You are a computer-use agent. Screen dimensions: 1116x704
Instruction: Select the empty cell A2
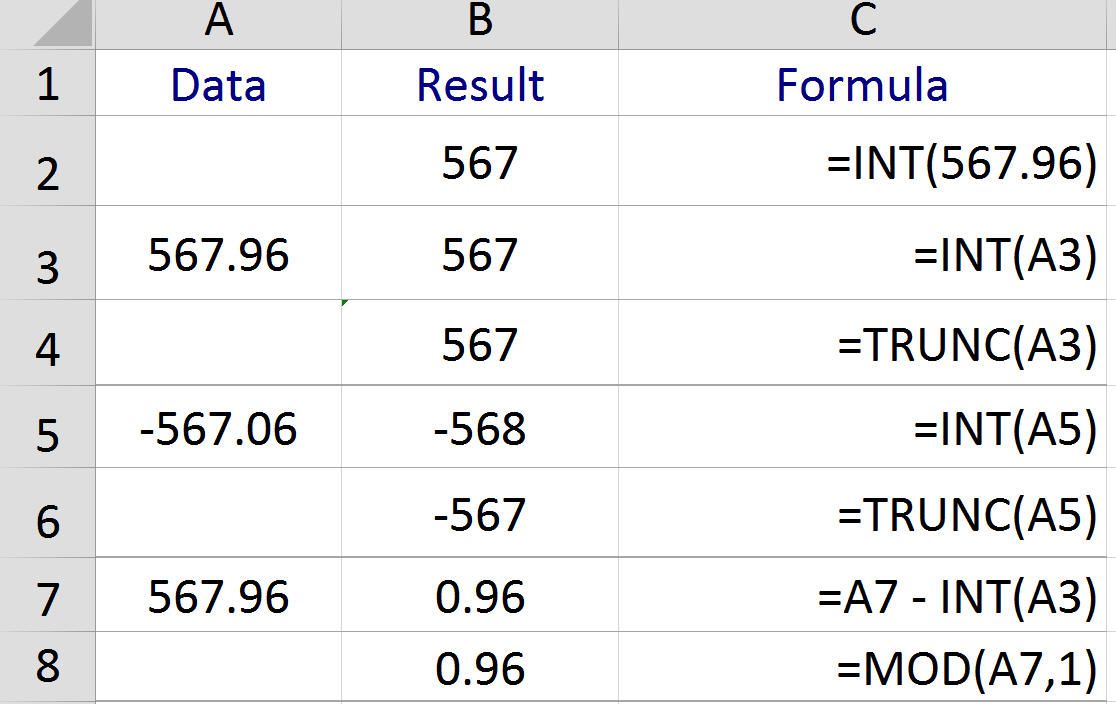click(219, 161)
